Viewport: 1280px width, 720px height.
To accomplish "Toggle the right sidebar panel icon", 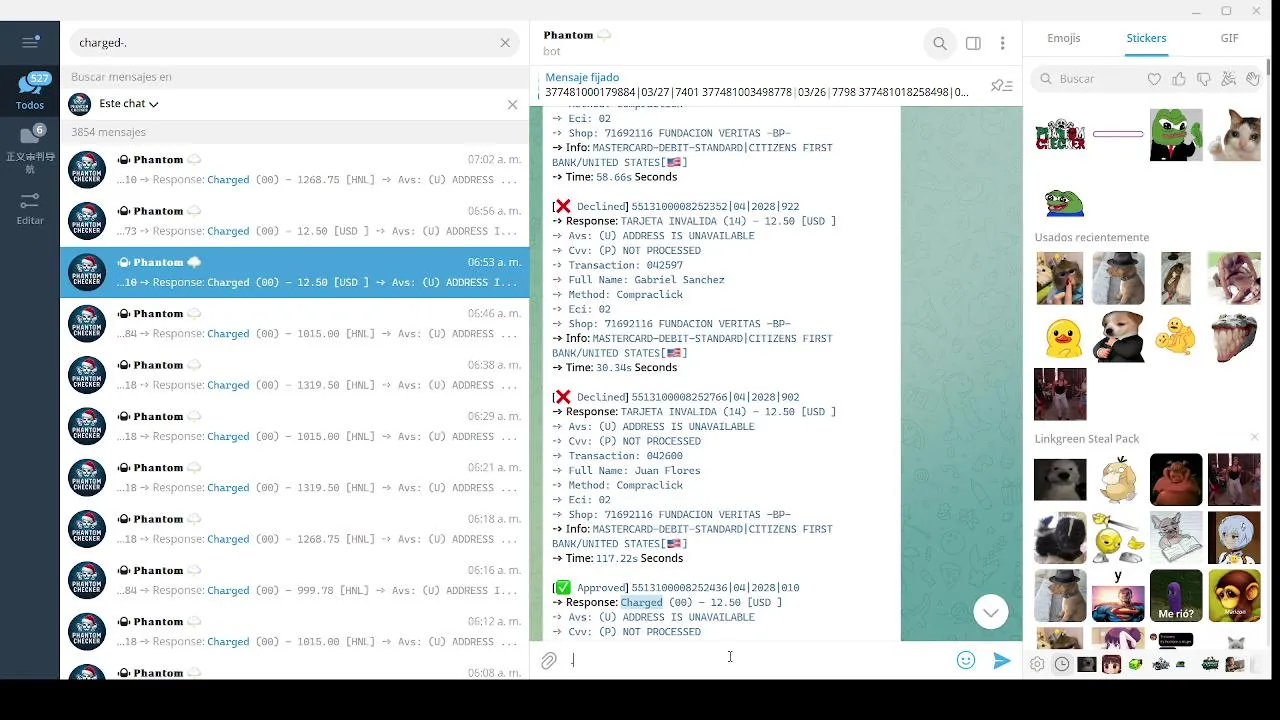I will click(x=973, y=43).
